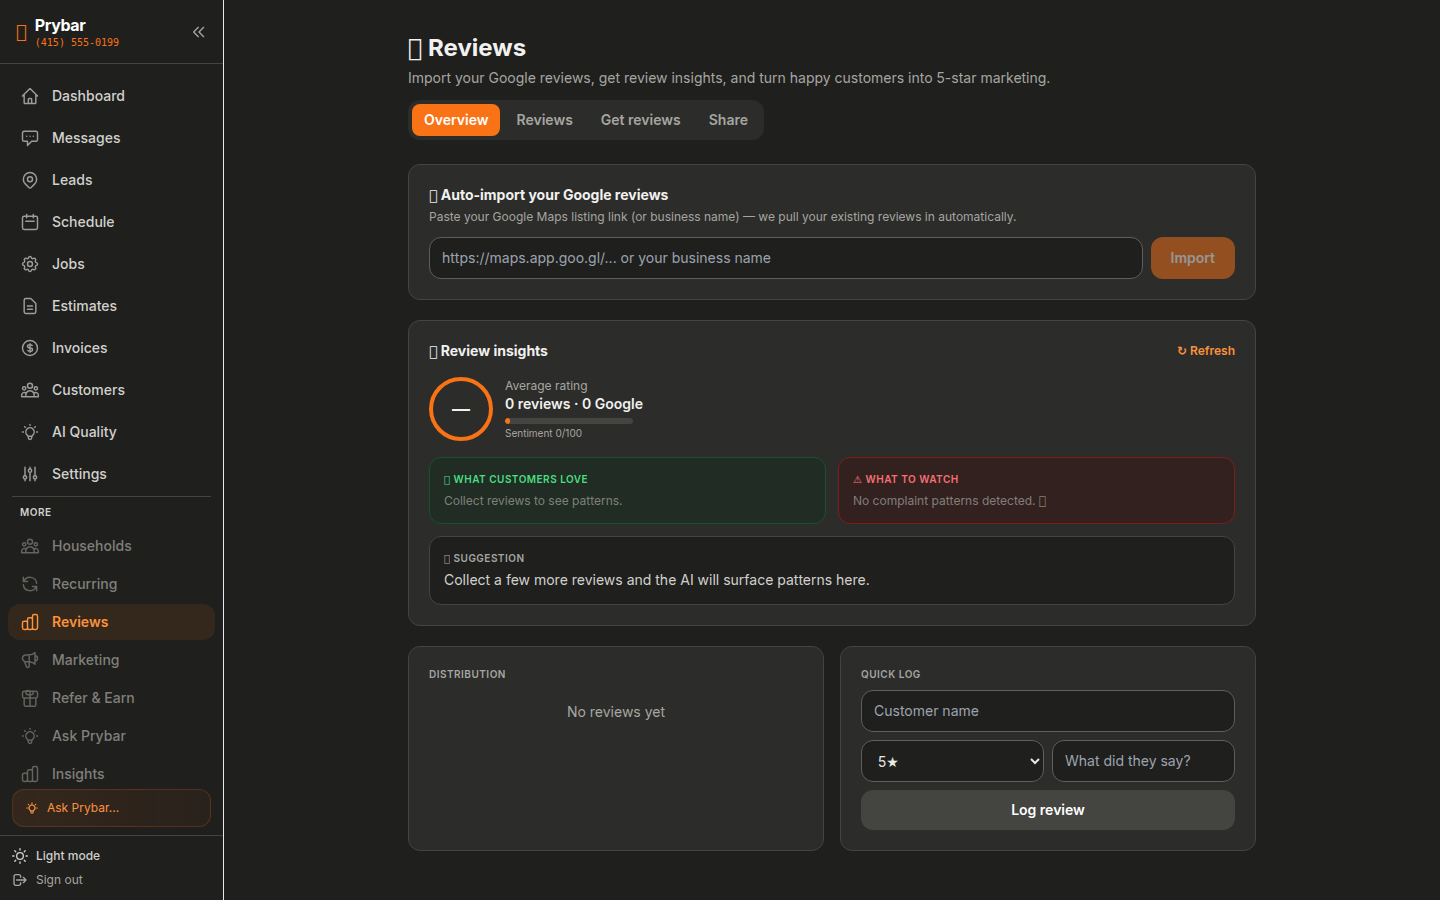1440x900 pixels.
Task: Open the Insights page
Action: point(111,774)
